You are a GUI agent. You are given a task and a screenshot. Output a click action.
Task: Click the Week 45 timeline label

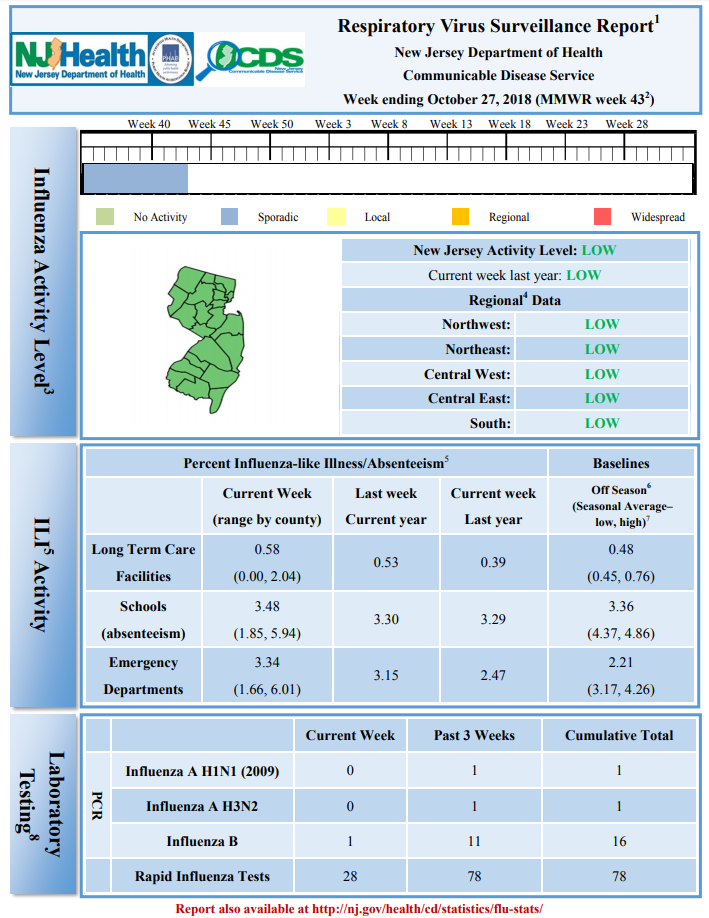[x=210, y=124]
